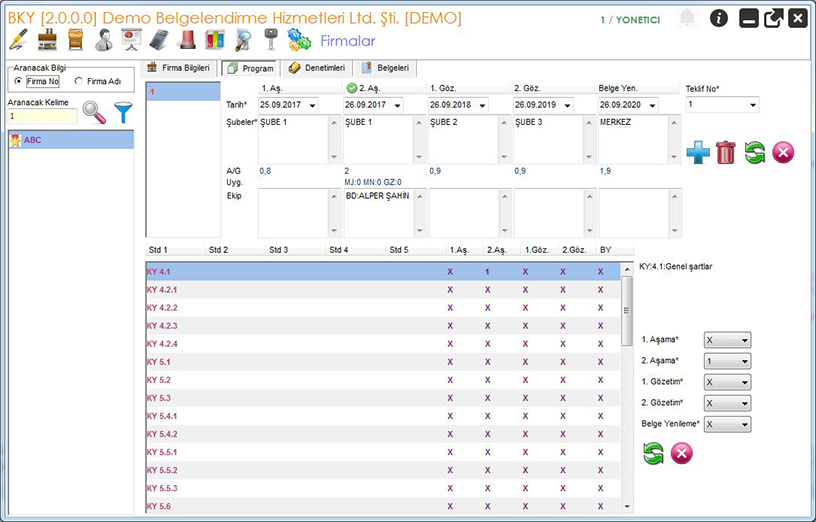Click the red trash delete icon
This screenshot has height=522, width=816.
[x=726, y=152]
